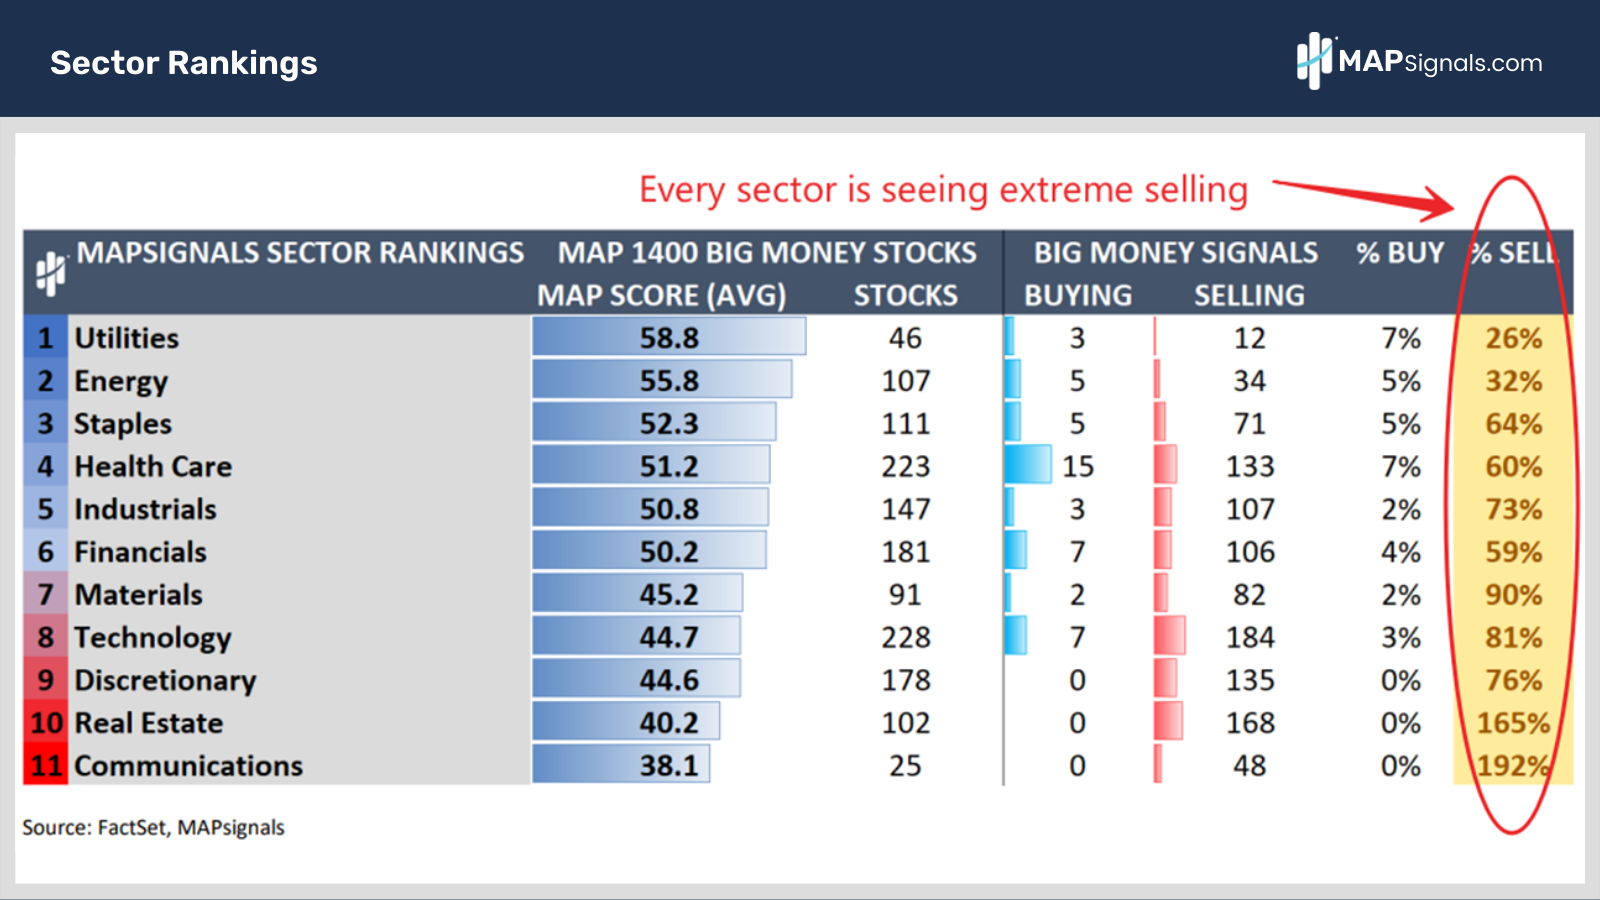Viewport: 1600px width, 900px height.
Task: Click the Source: FactSet, MAPsignals footnote
Action: tap(153, 828)
